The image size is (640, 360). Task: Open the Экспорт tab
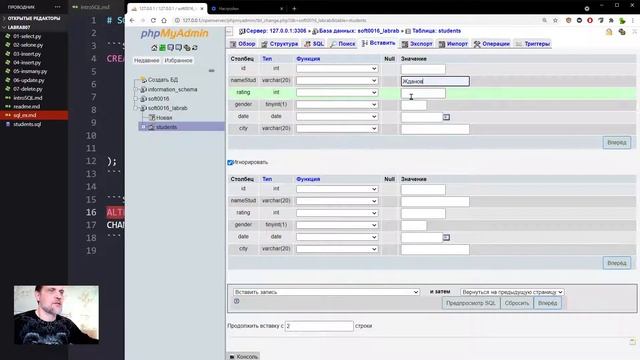[417, 44]
